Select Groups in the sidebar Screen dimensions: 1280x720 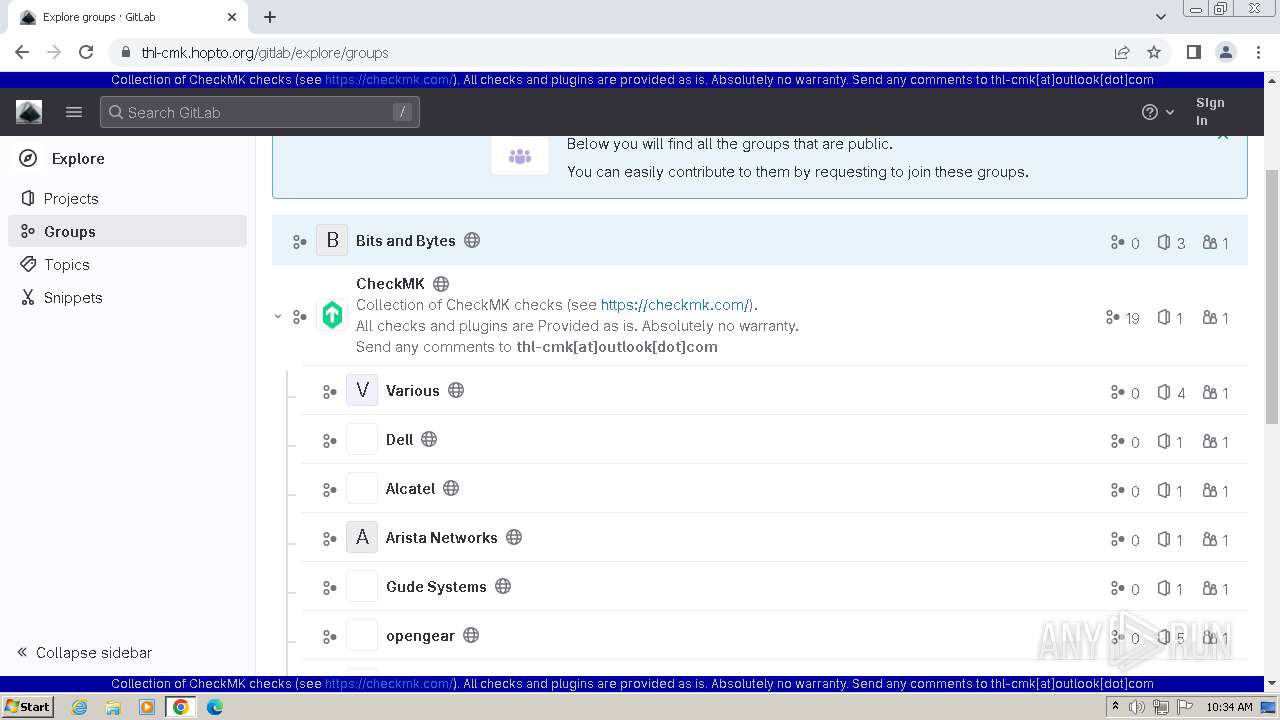point(128,231)
